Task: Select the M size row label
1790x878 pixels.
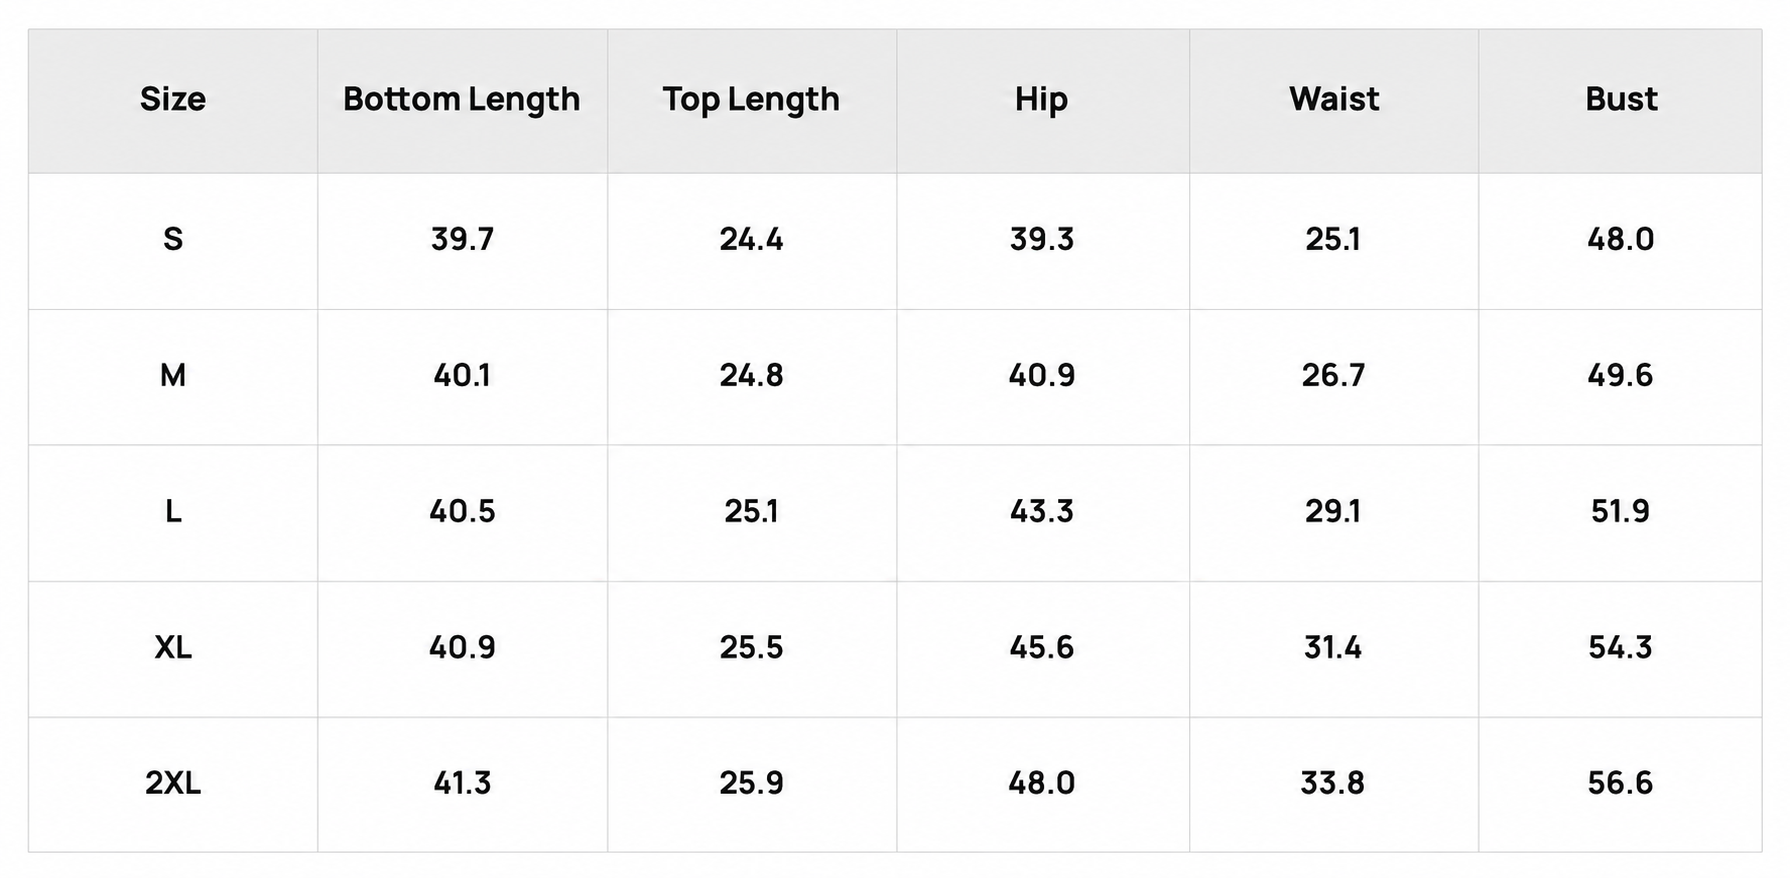Action: 173,375
